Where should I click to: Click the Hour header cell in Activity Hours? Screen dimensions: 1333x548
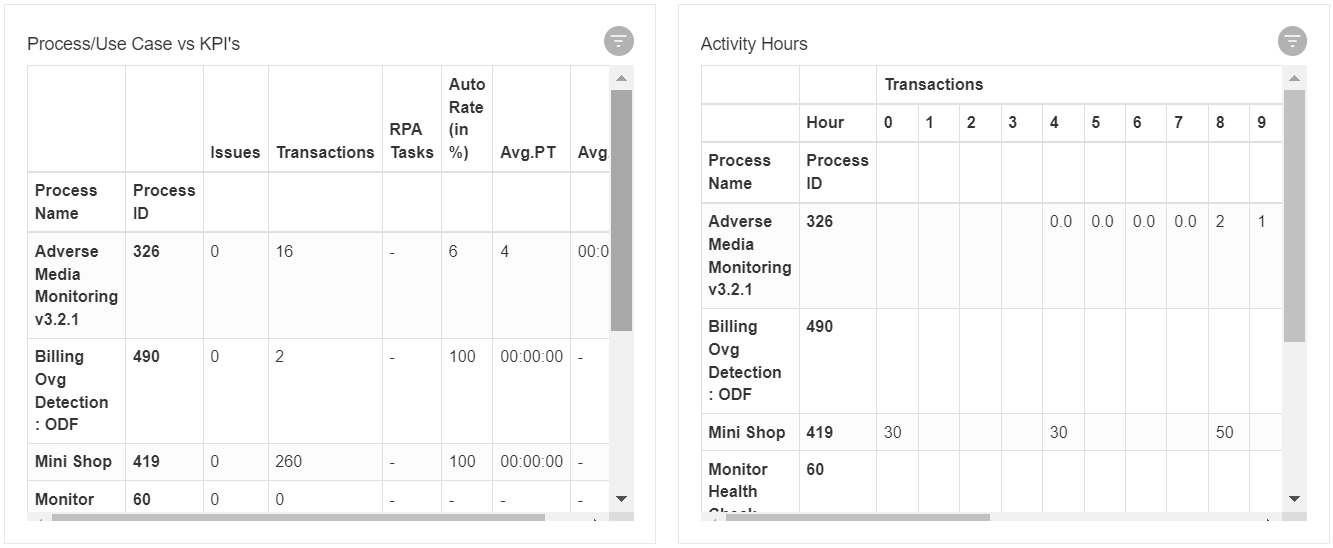(825, 122)
